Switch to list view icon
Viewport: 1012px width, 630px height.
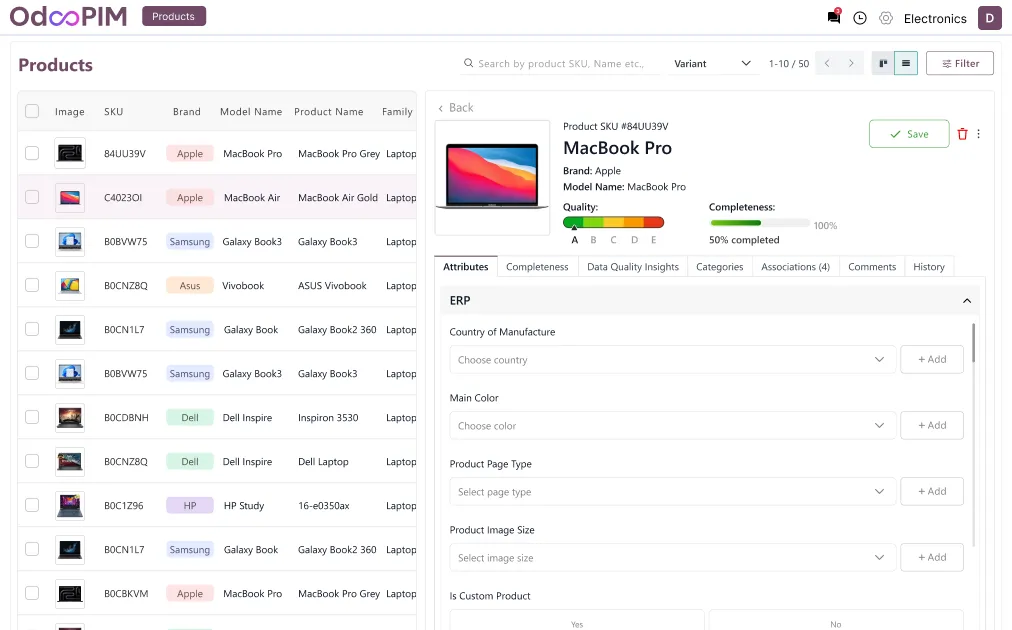coord(905,63)
